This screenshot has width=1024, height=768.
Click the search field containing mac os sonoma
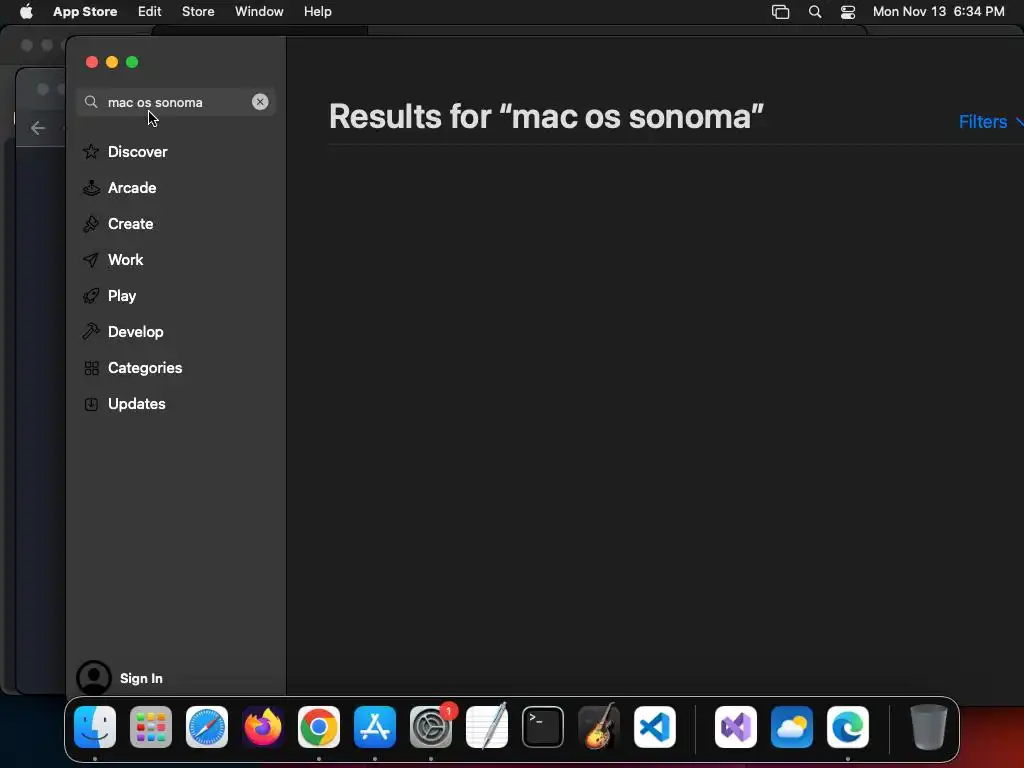click(x=176, y=102)
